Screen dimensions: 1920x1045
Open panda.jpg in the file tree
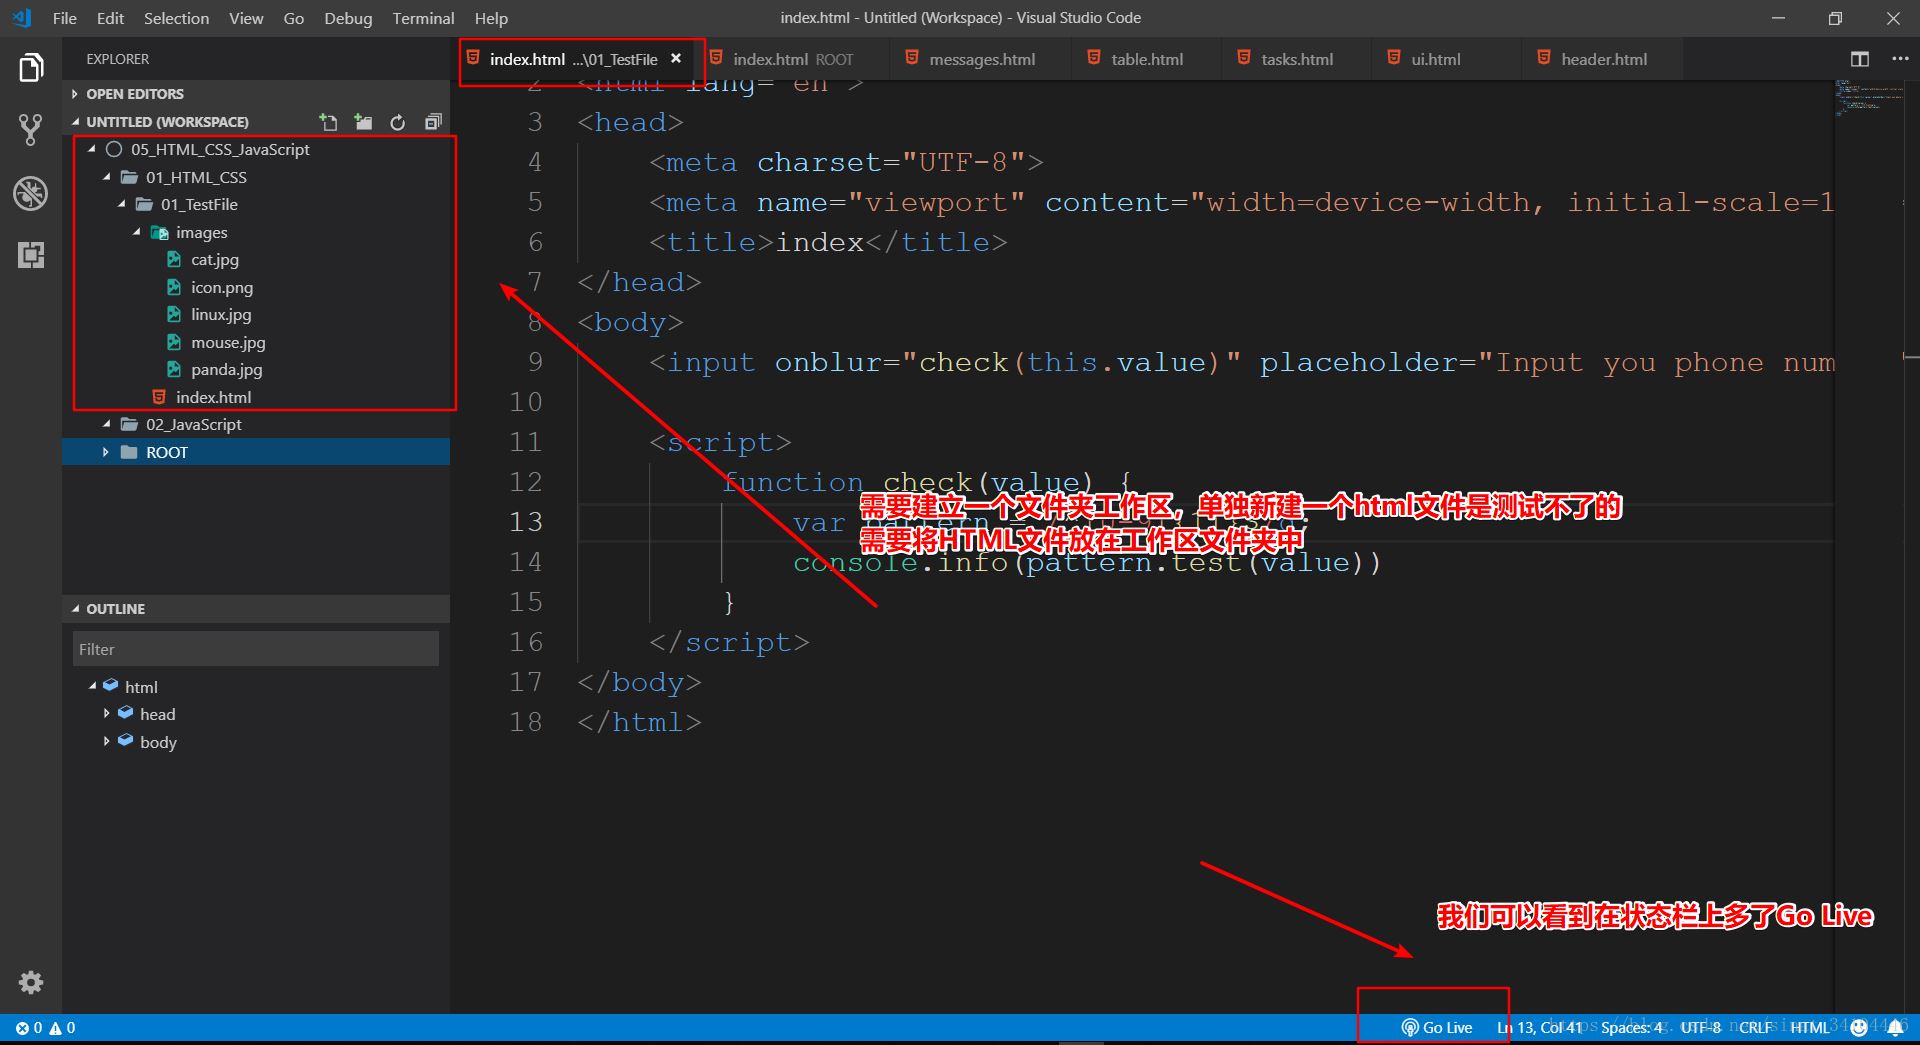pos(226,370)
